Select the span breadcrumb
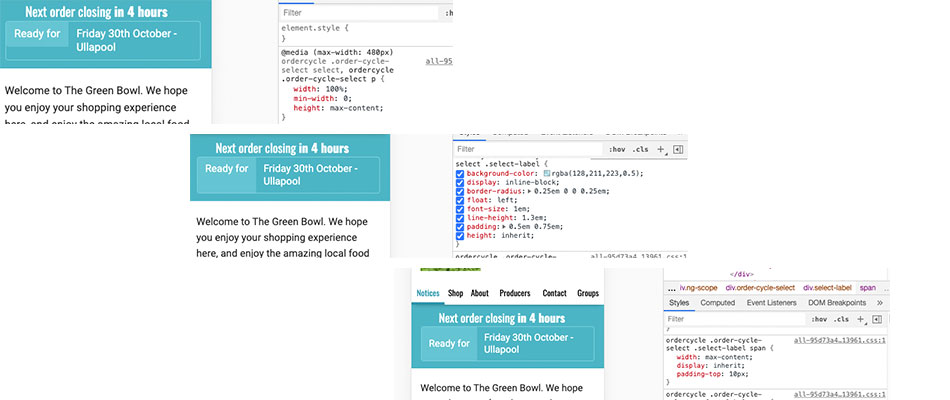The image size is (950, 400). 868,288
